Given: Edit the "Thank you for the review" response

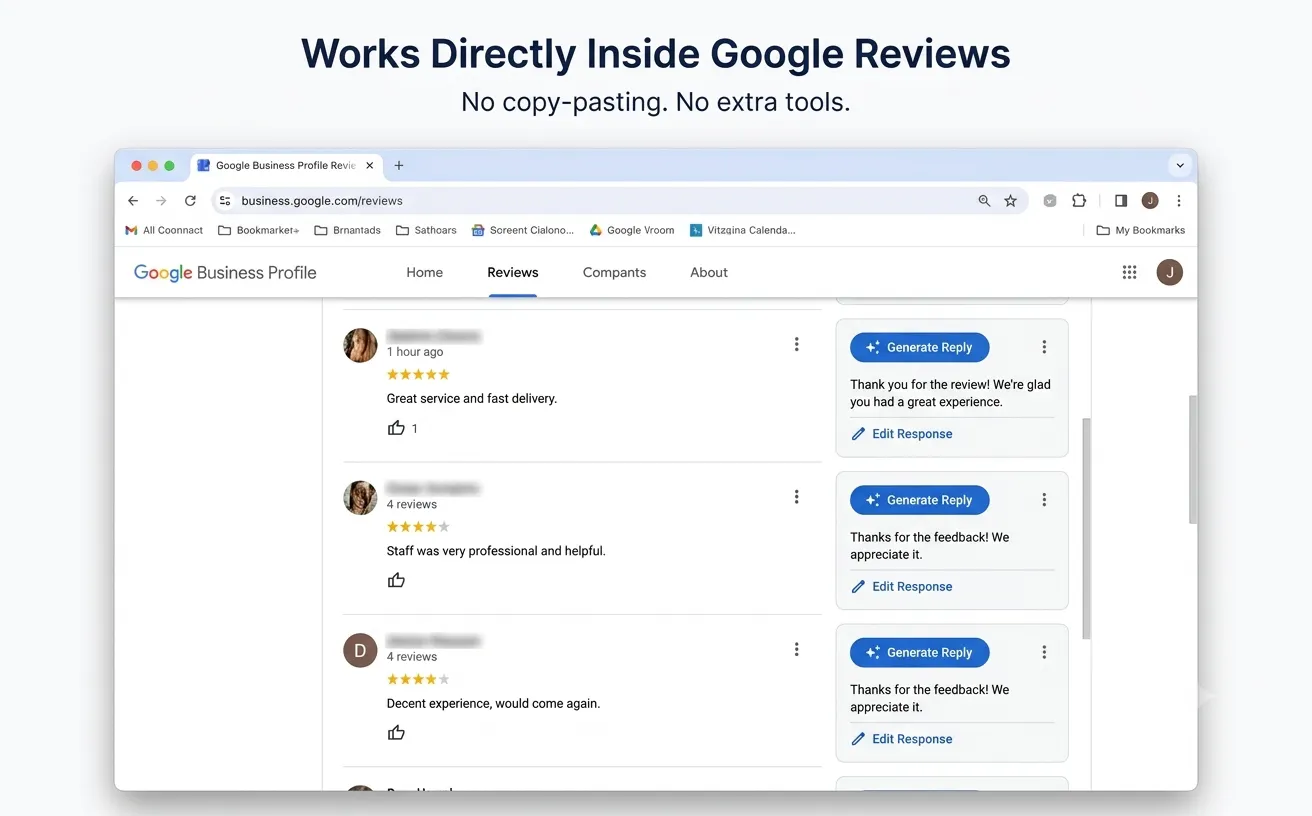Looking at the screenshot, I should tap(902, 434).
